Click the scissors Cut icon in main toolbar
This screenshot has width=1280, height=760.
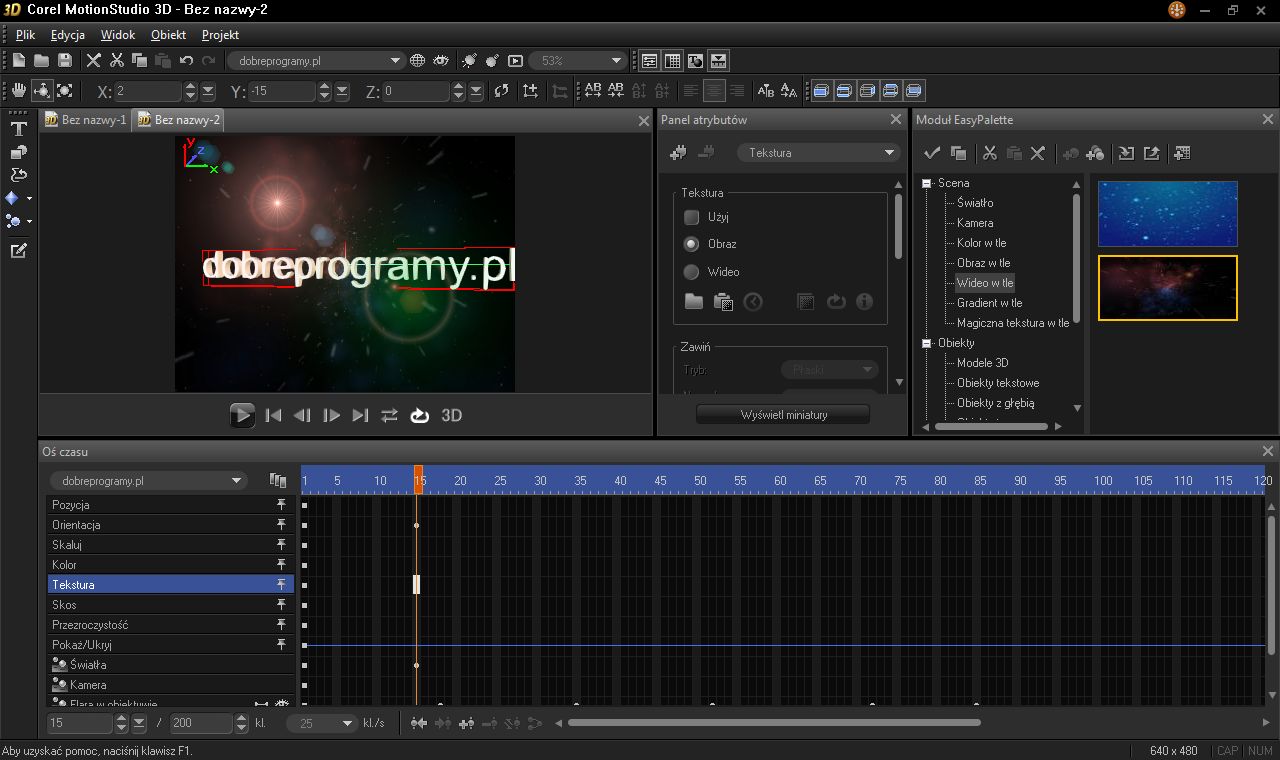click(x=117, y=60)
